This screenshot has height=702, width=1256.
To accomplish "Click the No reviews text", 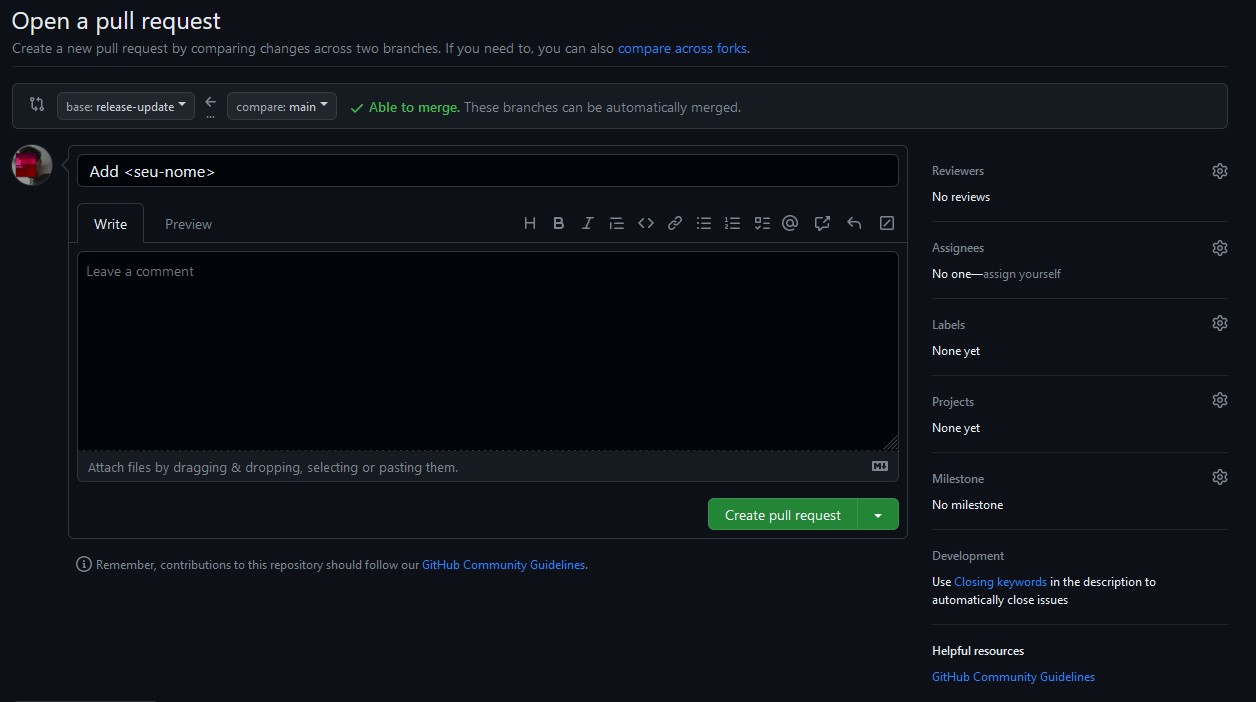I will (961, 197).
